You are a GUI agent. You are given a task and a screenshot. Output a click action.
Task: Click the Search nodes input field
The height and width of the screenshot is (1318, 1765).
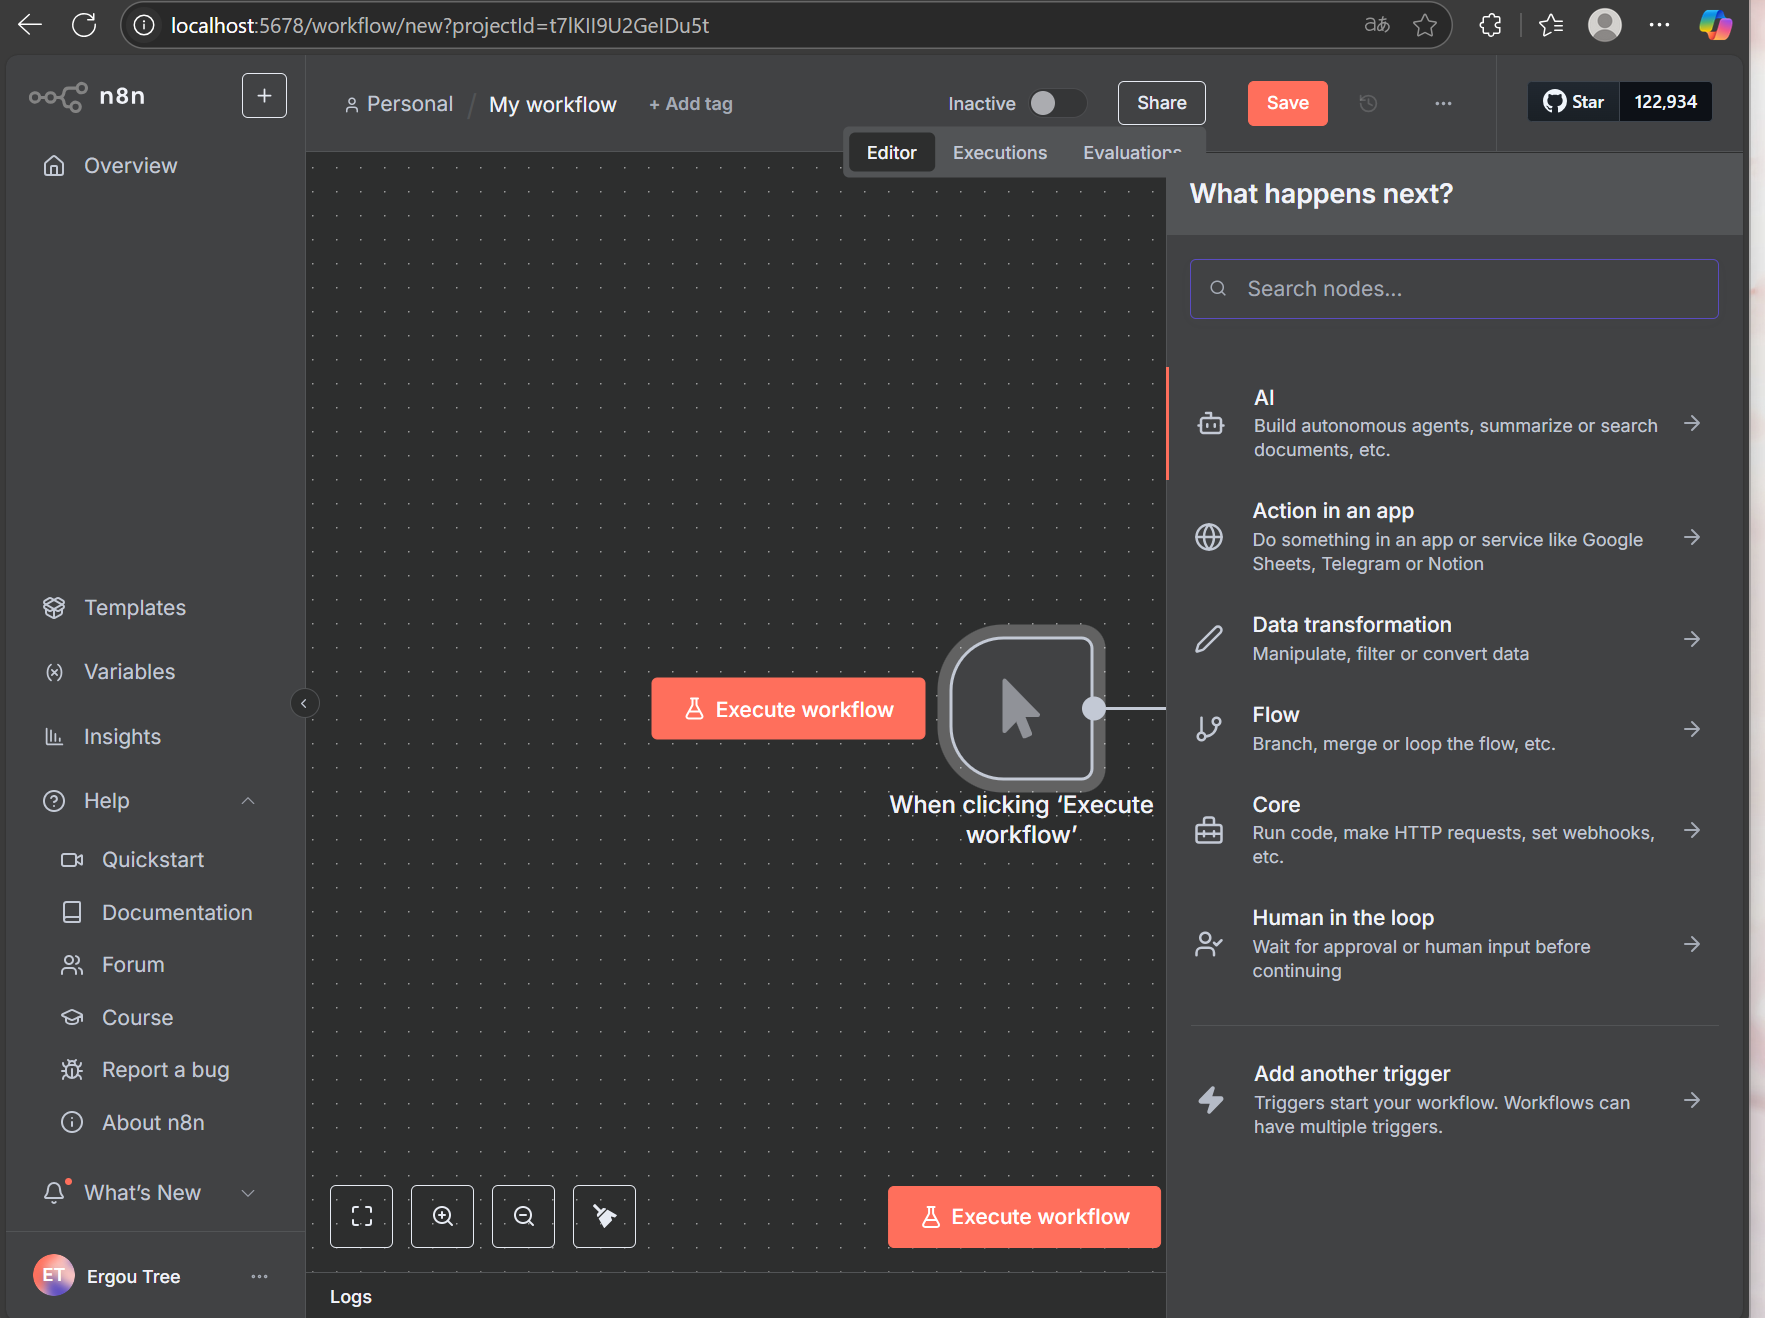coord(1453,289)
